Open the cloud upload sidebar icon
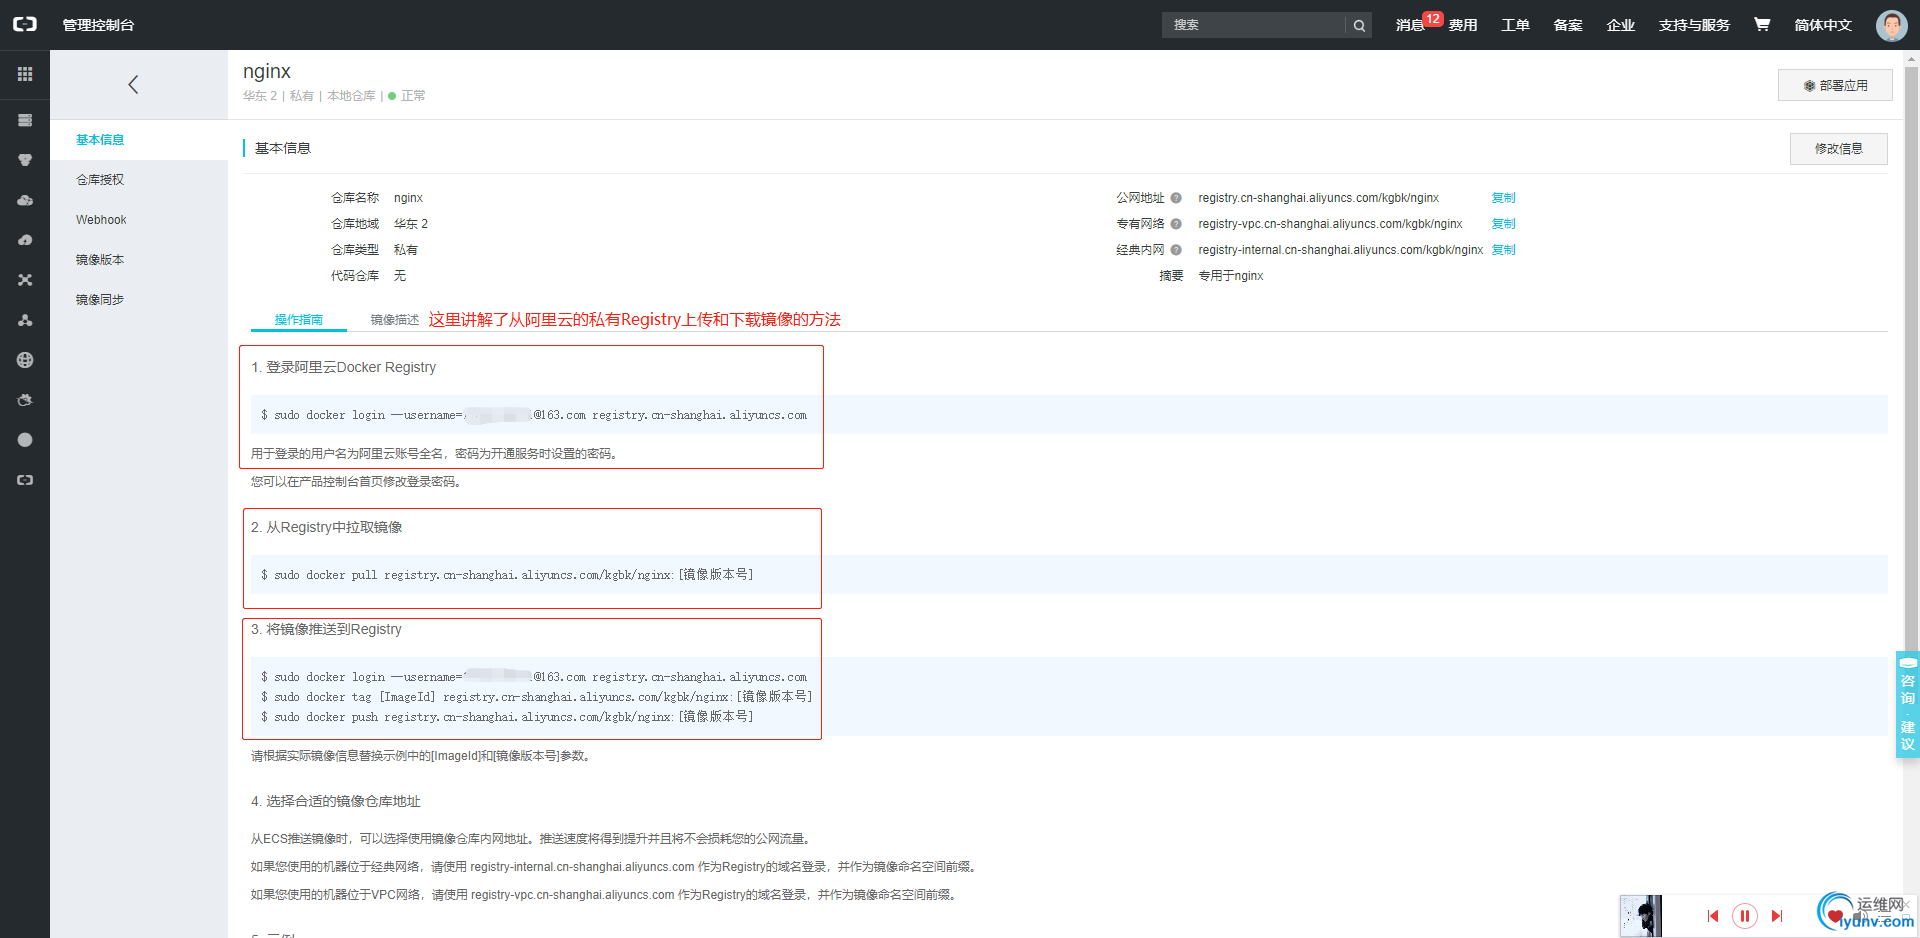 click(x=25, y=240)
